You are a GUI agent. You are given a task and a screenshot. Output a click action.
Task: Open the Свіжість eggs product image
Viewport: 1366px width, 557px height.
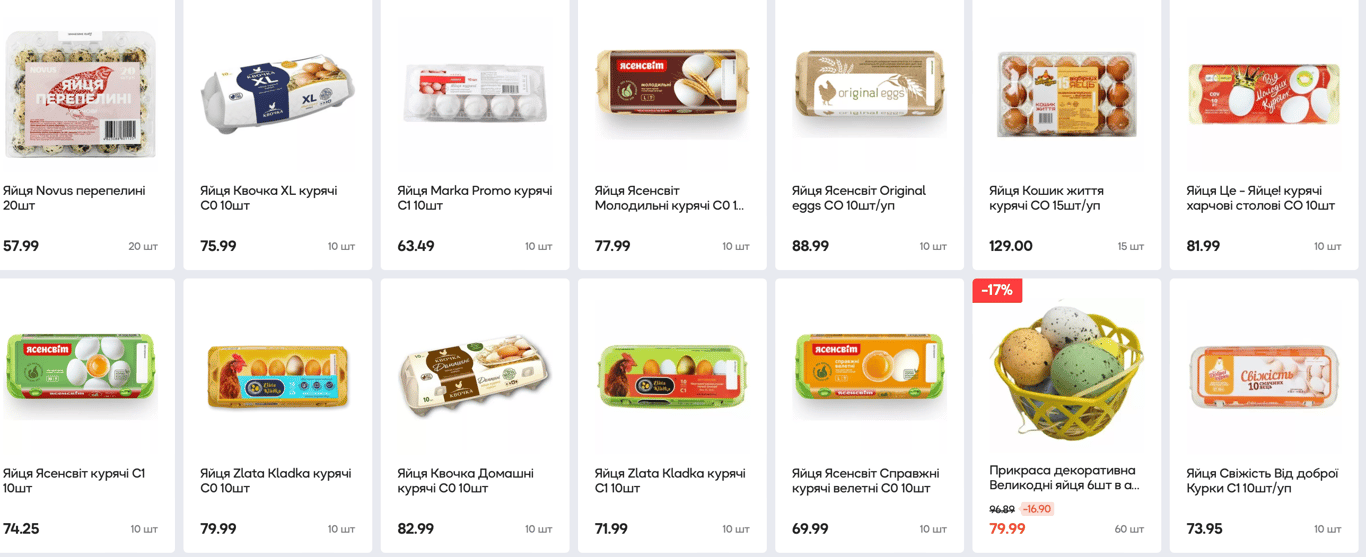click(1264, 376)
